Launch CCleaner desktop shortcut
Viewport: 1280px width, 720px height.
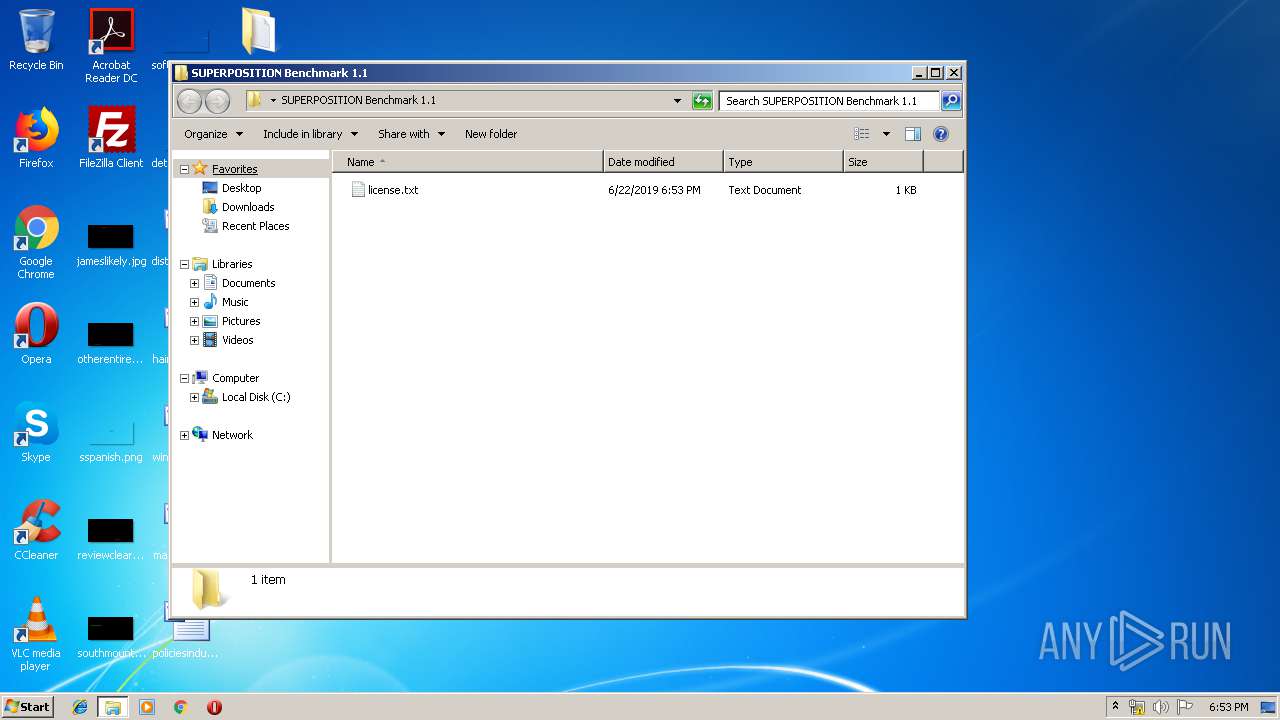point(36,530)
